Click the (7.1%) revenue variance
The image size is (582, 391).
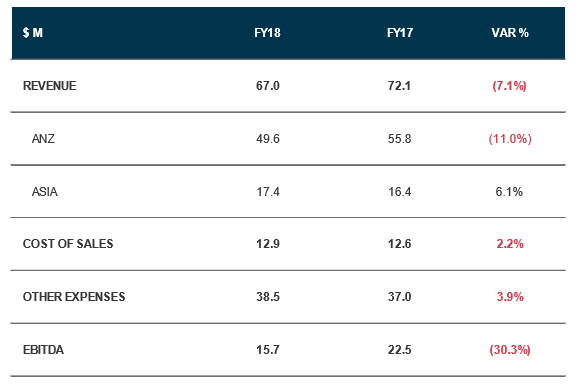(509, 86)
